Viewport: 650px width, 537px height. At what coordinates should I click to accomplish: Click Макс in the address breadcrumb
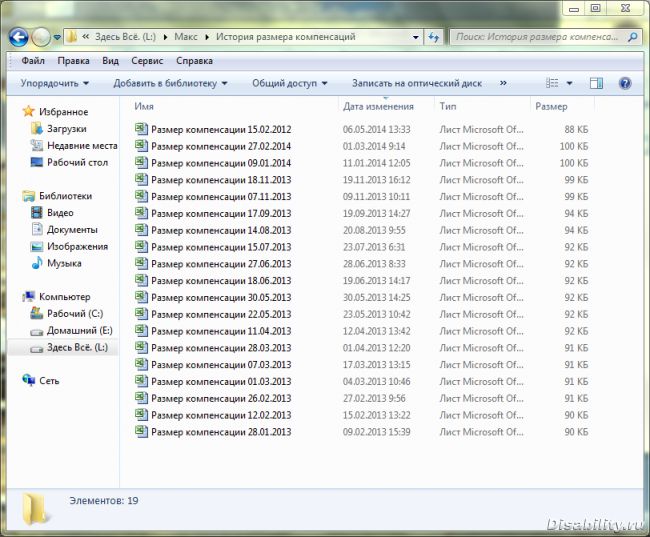[x=186, y=37]
